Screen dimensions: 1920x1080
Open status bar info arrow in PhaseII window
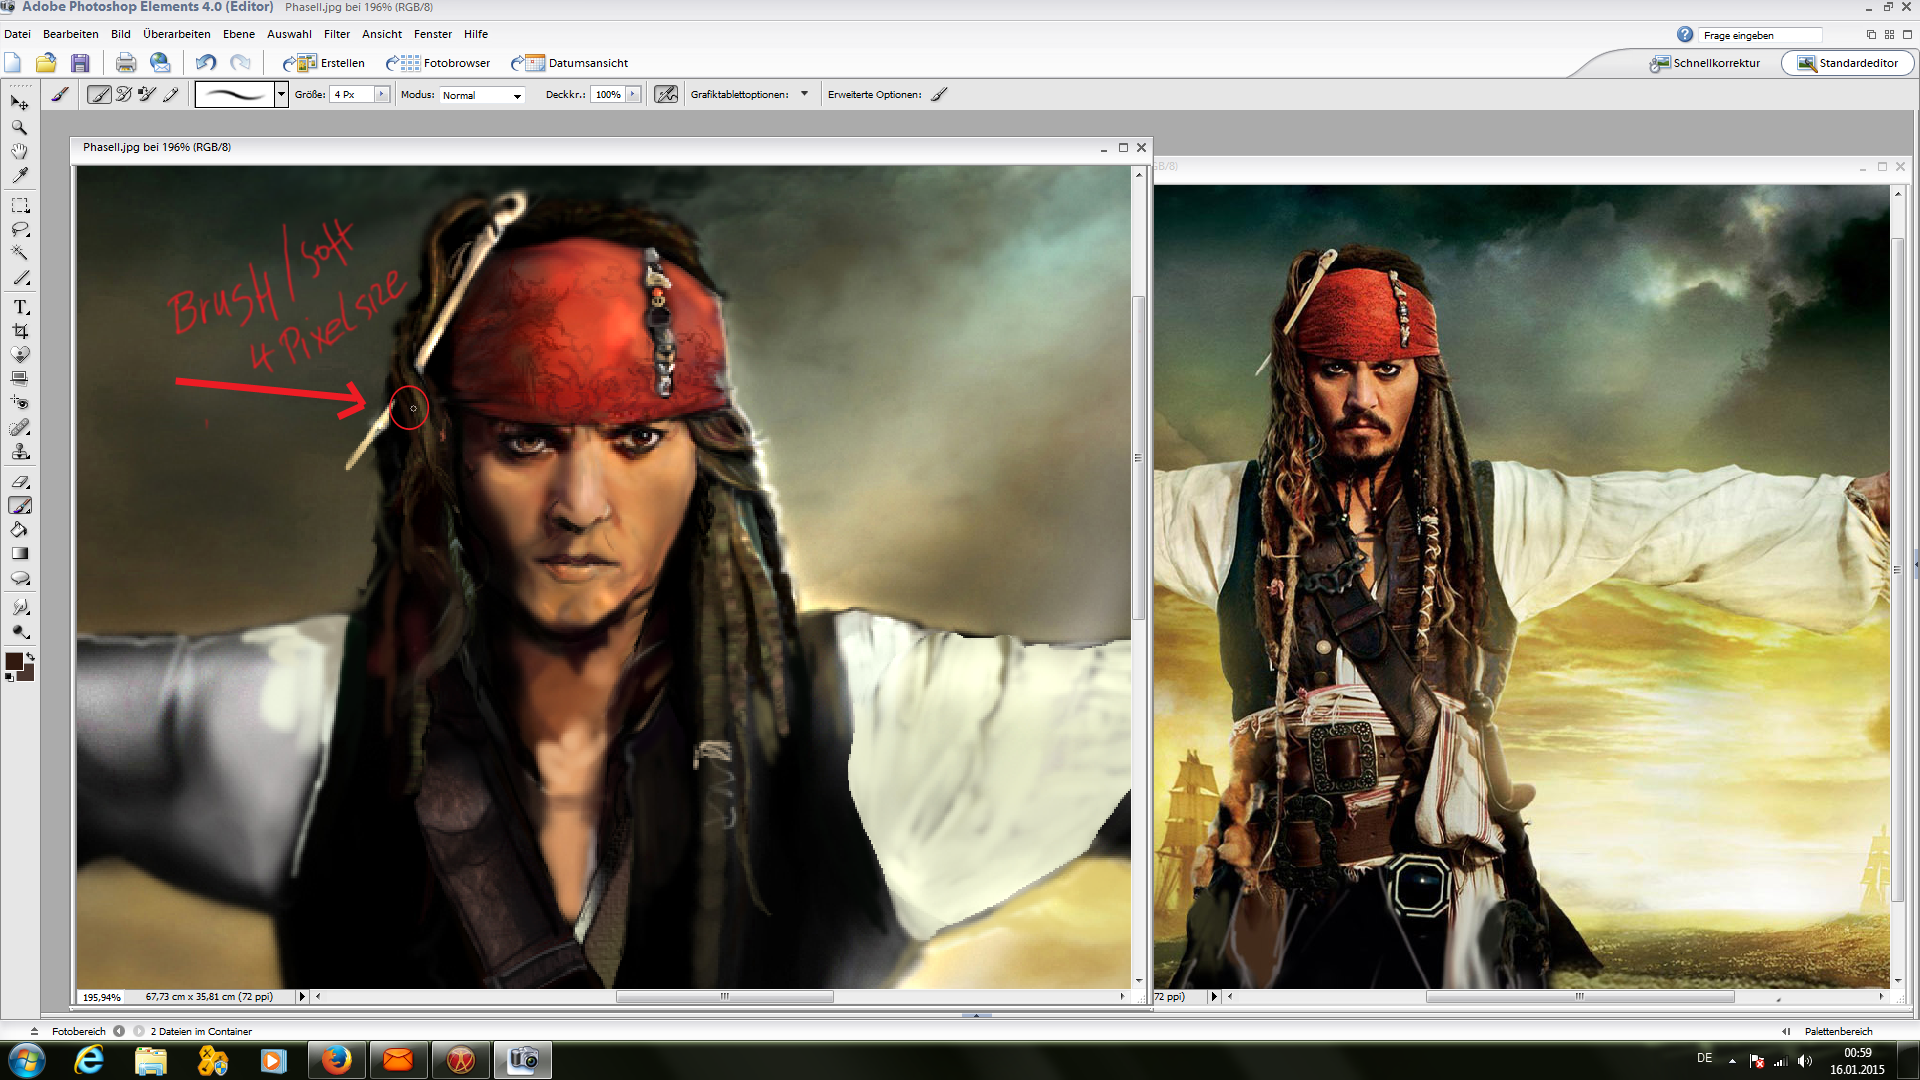point(302,997)
